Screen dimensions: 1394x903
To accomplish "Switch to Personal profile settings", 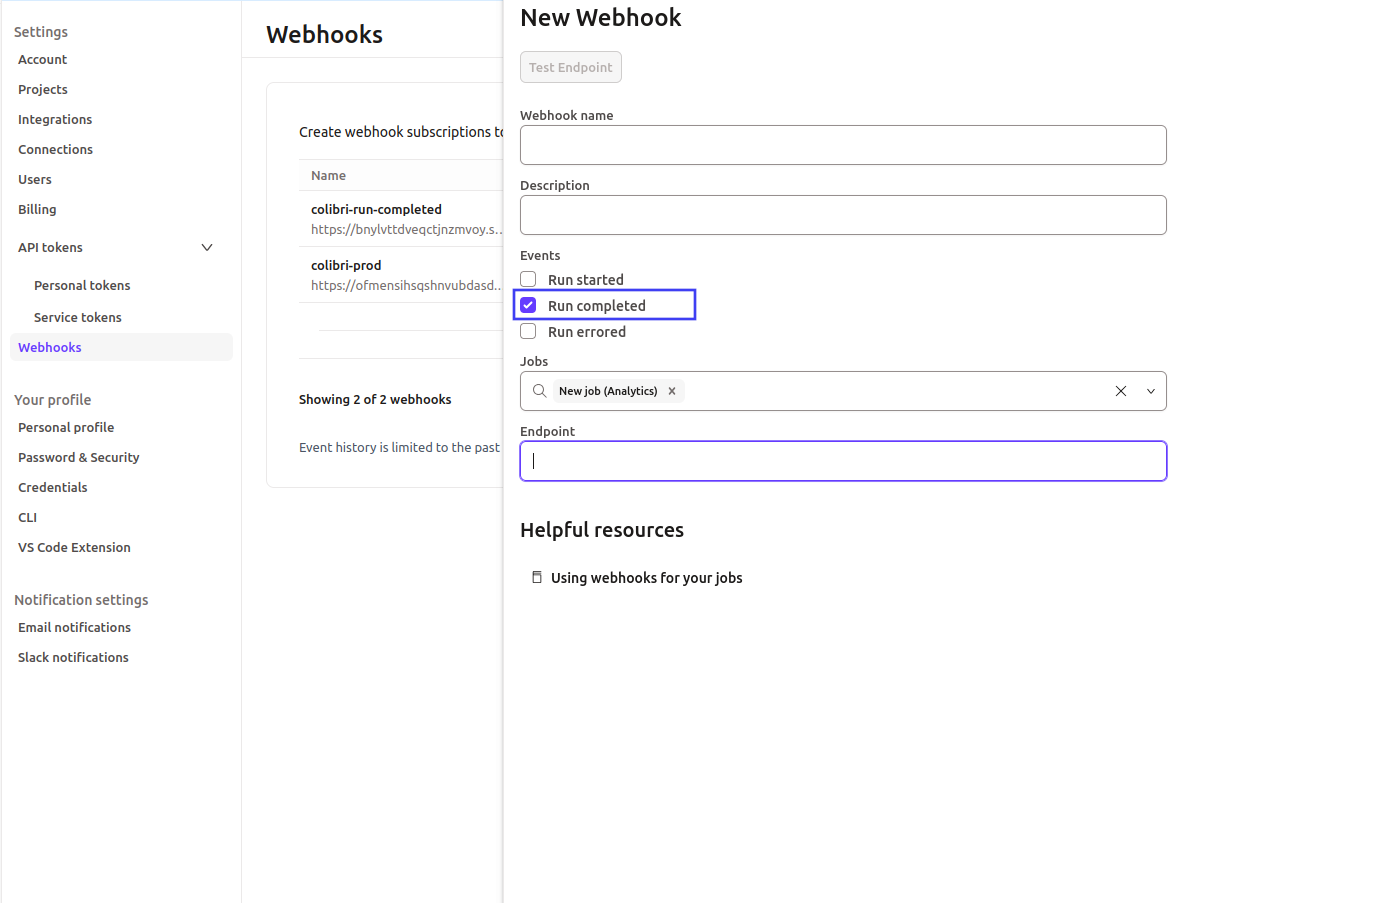I will point(65,427).
